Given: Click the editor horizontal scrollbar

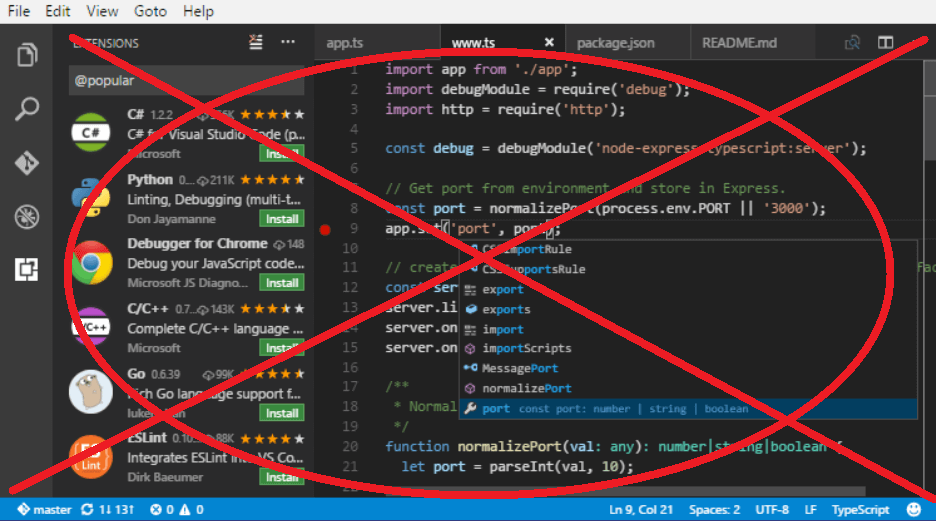Looking at the screenshot, I should (626, 492).
